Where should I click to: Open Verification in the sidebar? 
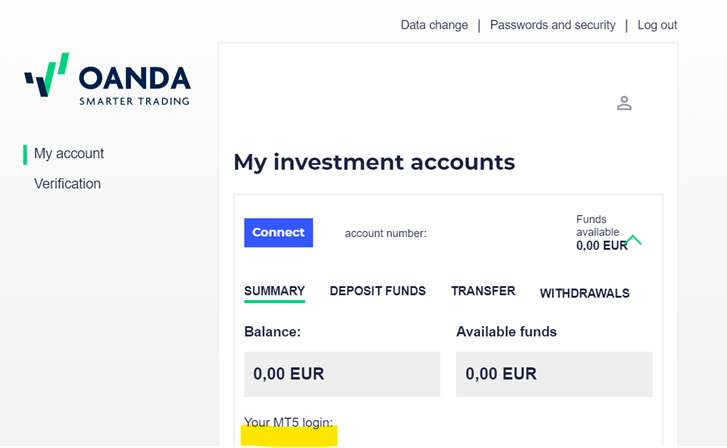pos(67,184)
